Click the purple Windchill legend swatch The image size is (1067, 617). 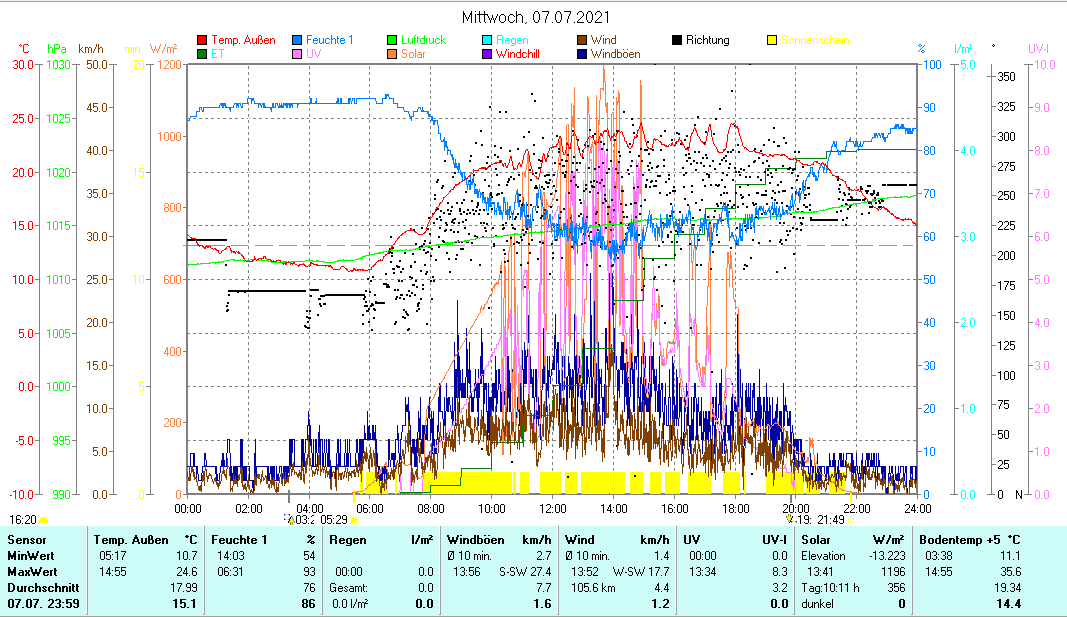click(x=488, y=54)
